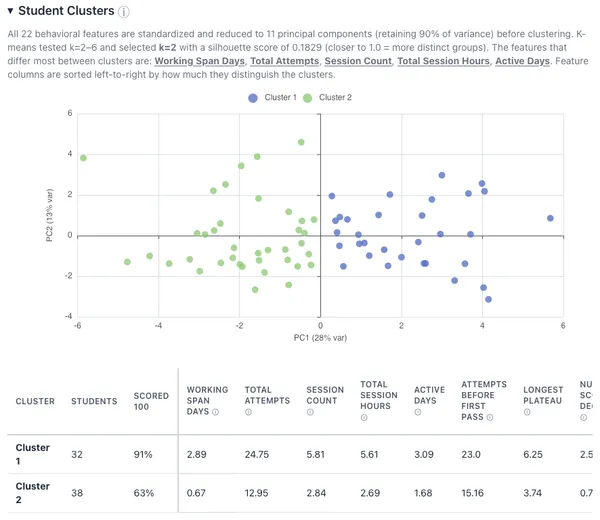Click info icon under Longest Plateau header
Screen dimensions: 600x520
point(527,412)
